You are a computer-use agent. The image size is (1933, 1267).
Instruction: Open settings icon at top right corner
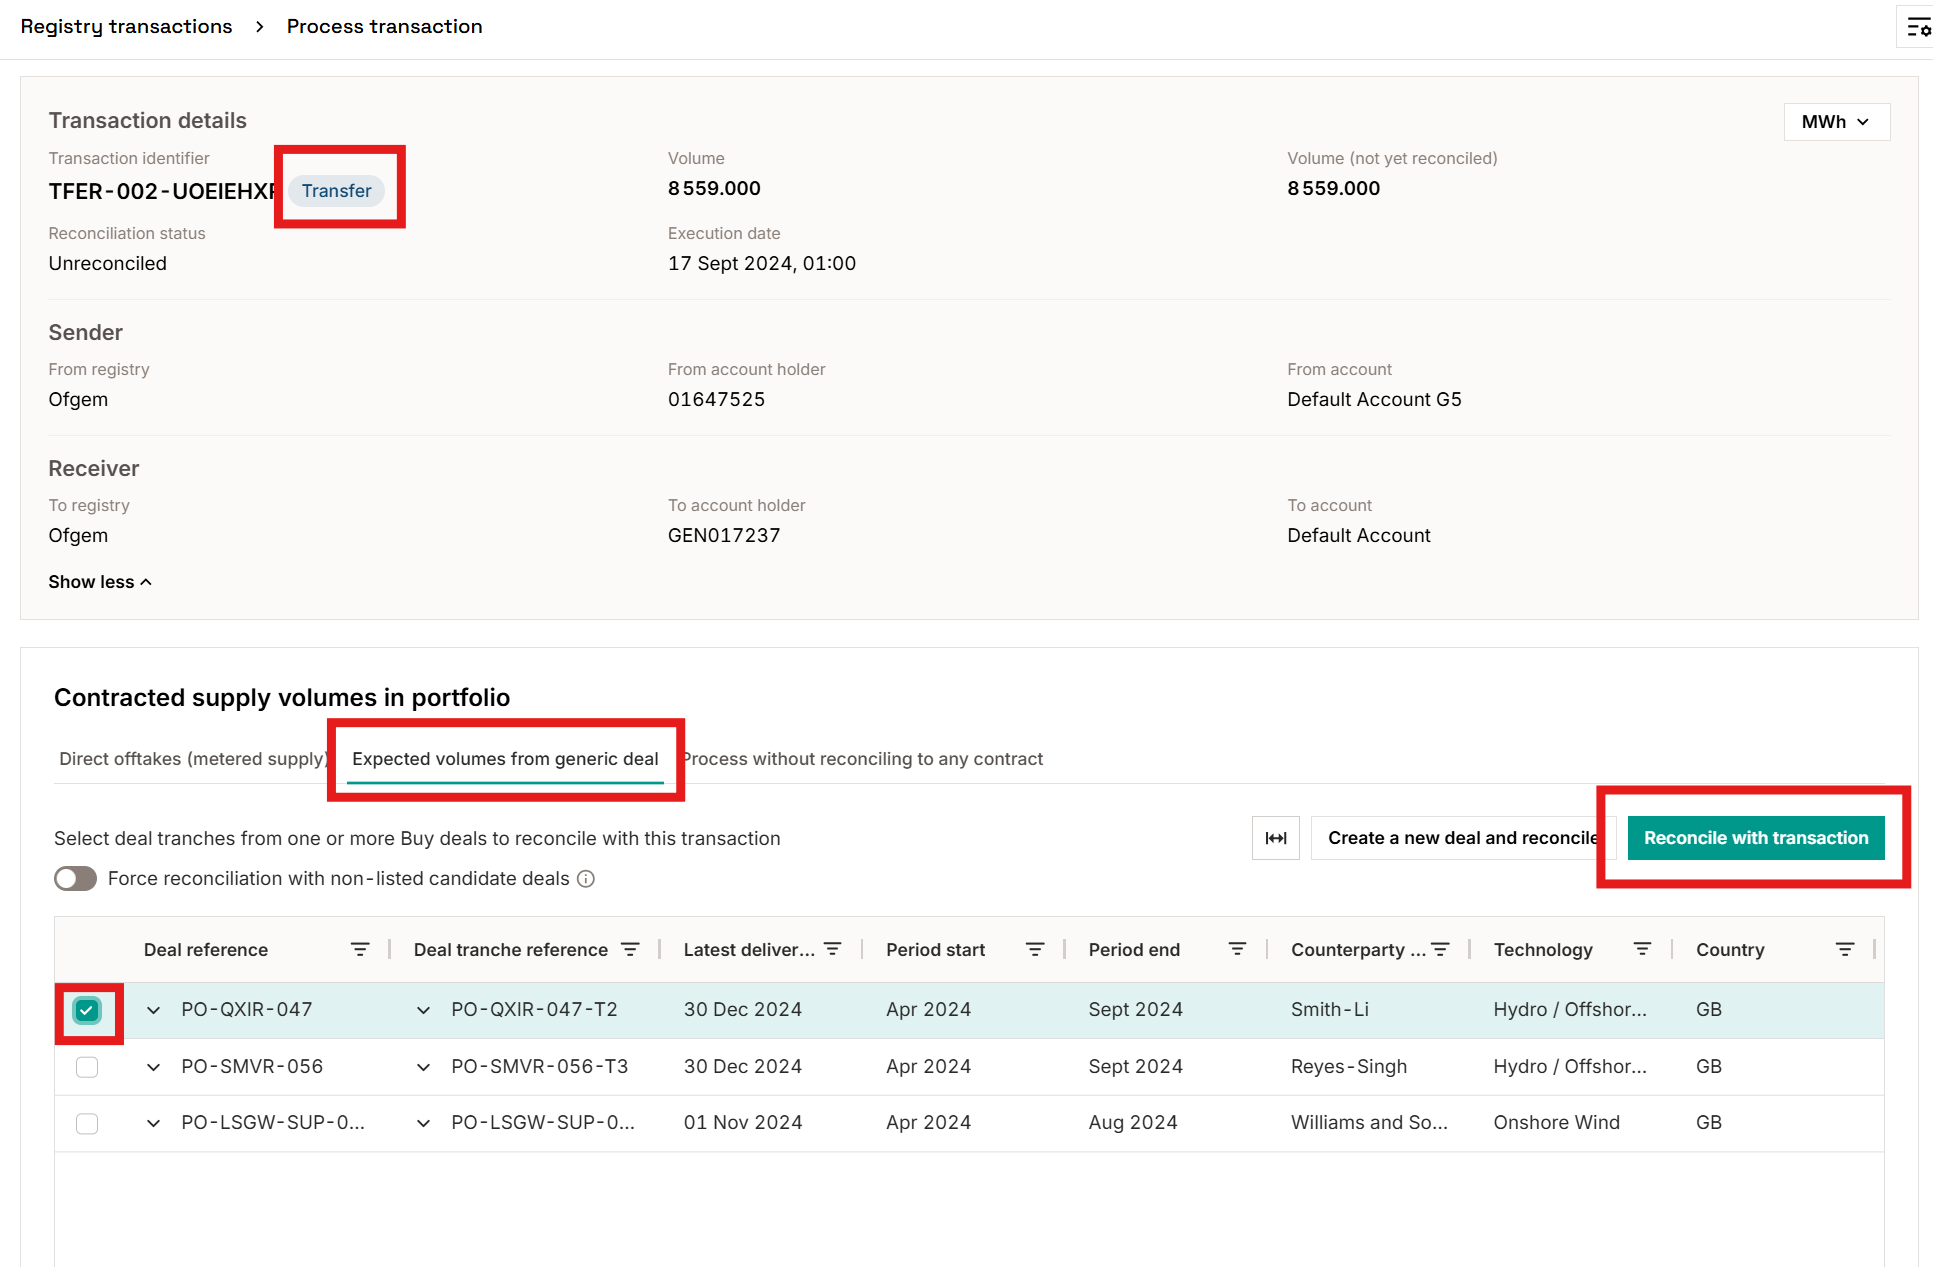(x=1918, y=27)
